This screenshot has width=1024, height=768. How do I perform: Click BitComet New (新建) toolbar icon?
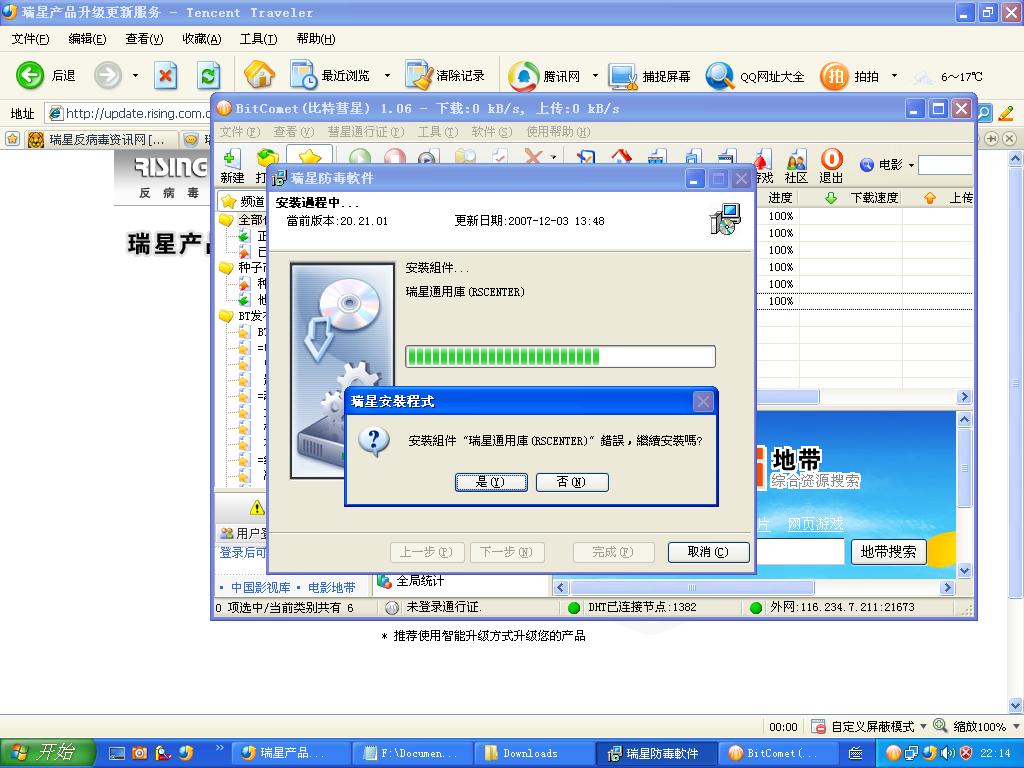pyautogui.click(x=232, y=167)
